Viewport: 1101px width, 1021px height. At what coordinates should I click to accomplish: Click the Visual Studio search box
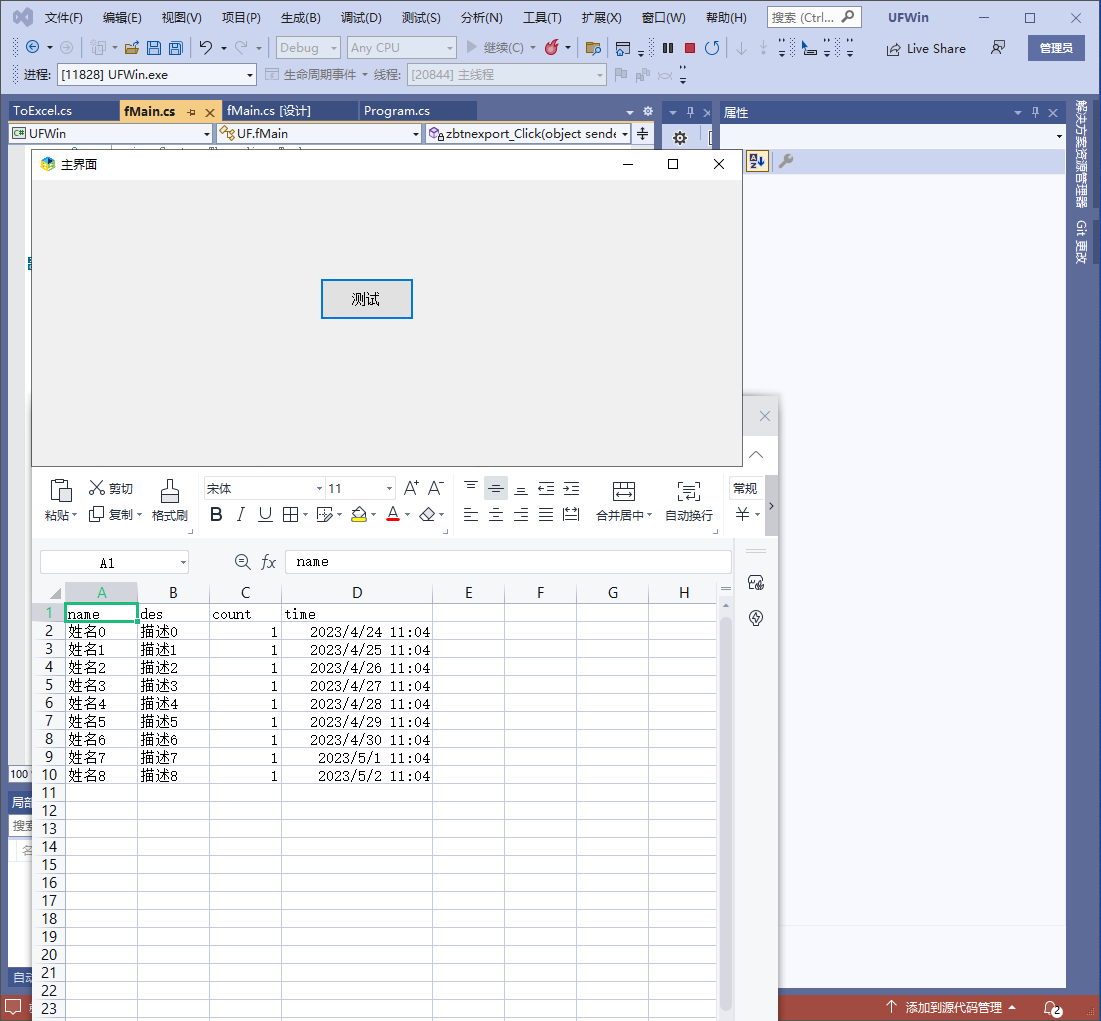click(x=814, y=18)
